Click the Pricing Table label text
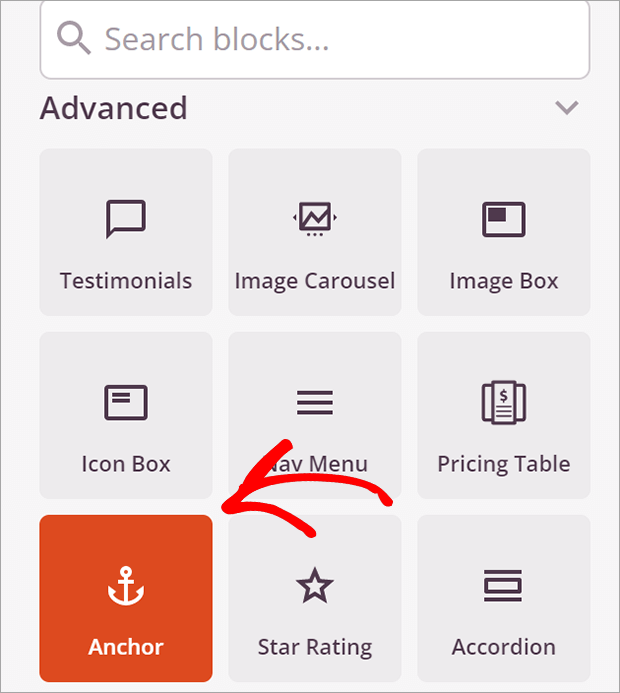This screenshot has width=620, height=693. [x=504, y=465]
